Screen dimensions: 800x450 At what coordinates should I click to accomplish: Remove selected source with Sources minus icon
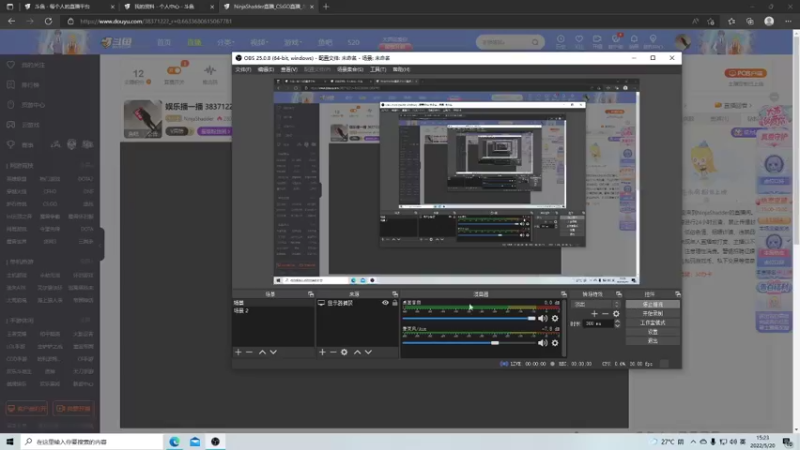[x=333, y=352]
